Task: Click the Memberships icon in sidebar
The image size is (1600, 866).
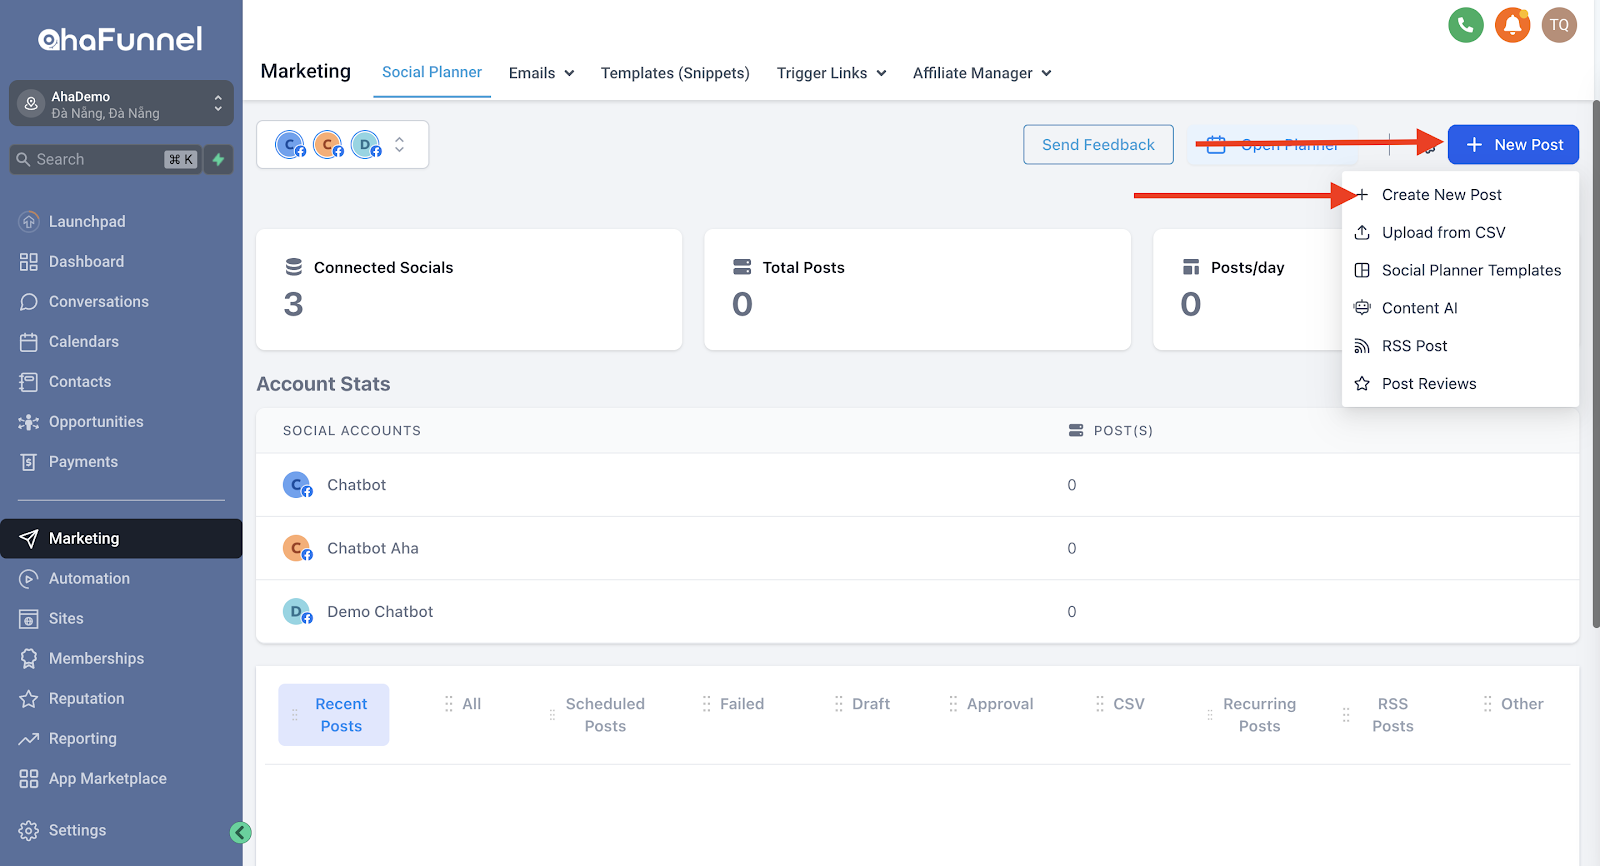Action: click(29, 658)
